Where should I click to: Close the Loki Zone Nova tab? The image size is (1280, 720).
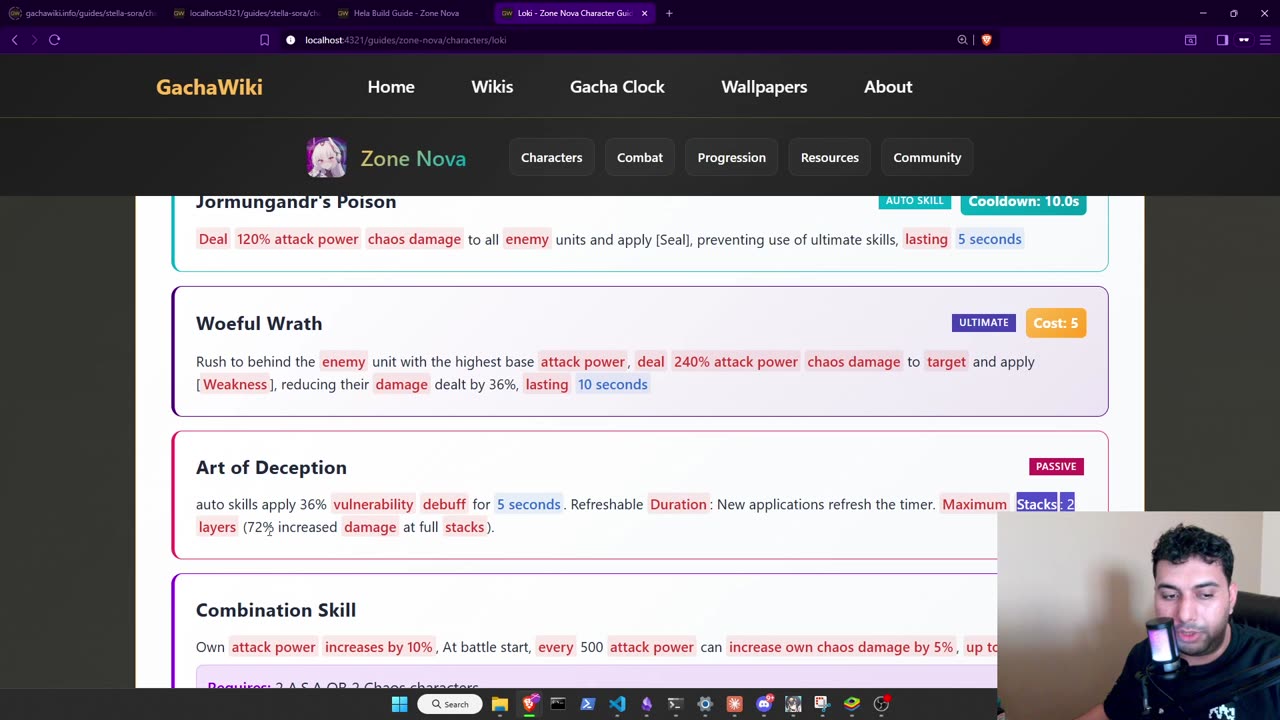point(644,13)
